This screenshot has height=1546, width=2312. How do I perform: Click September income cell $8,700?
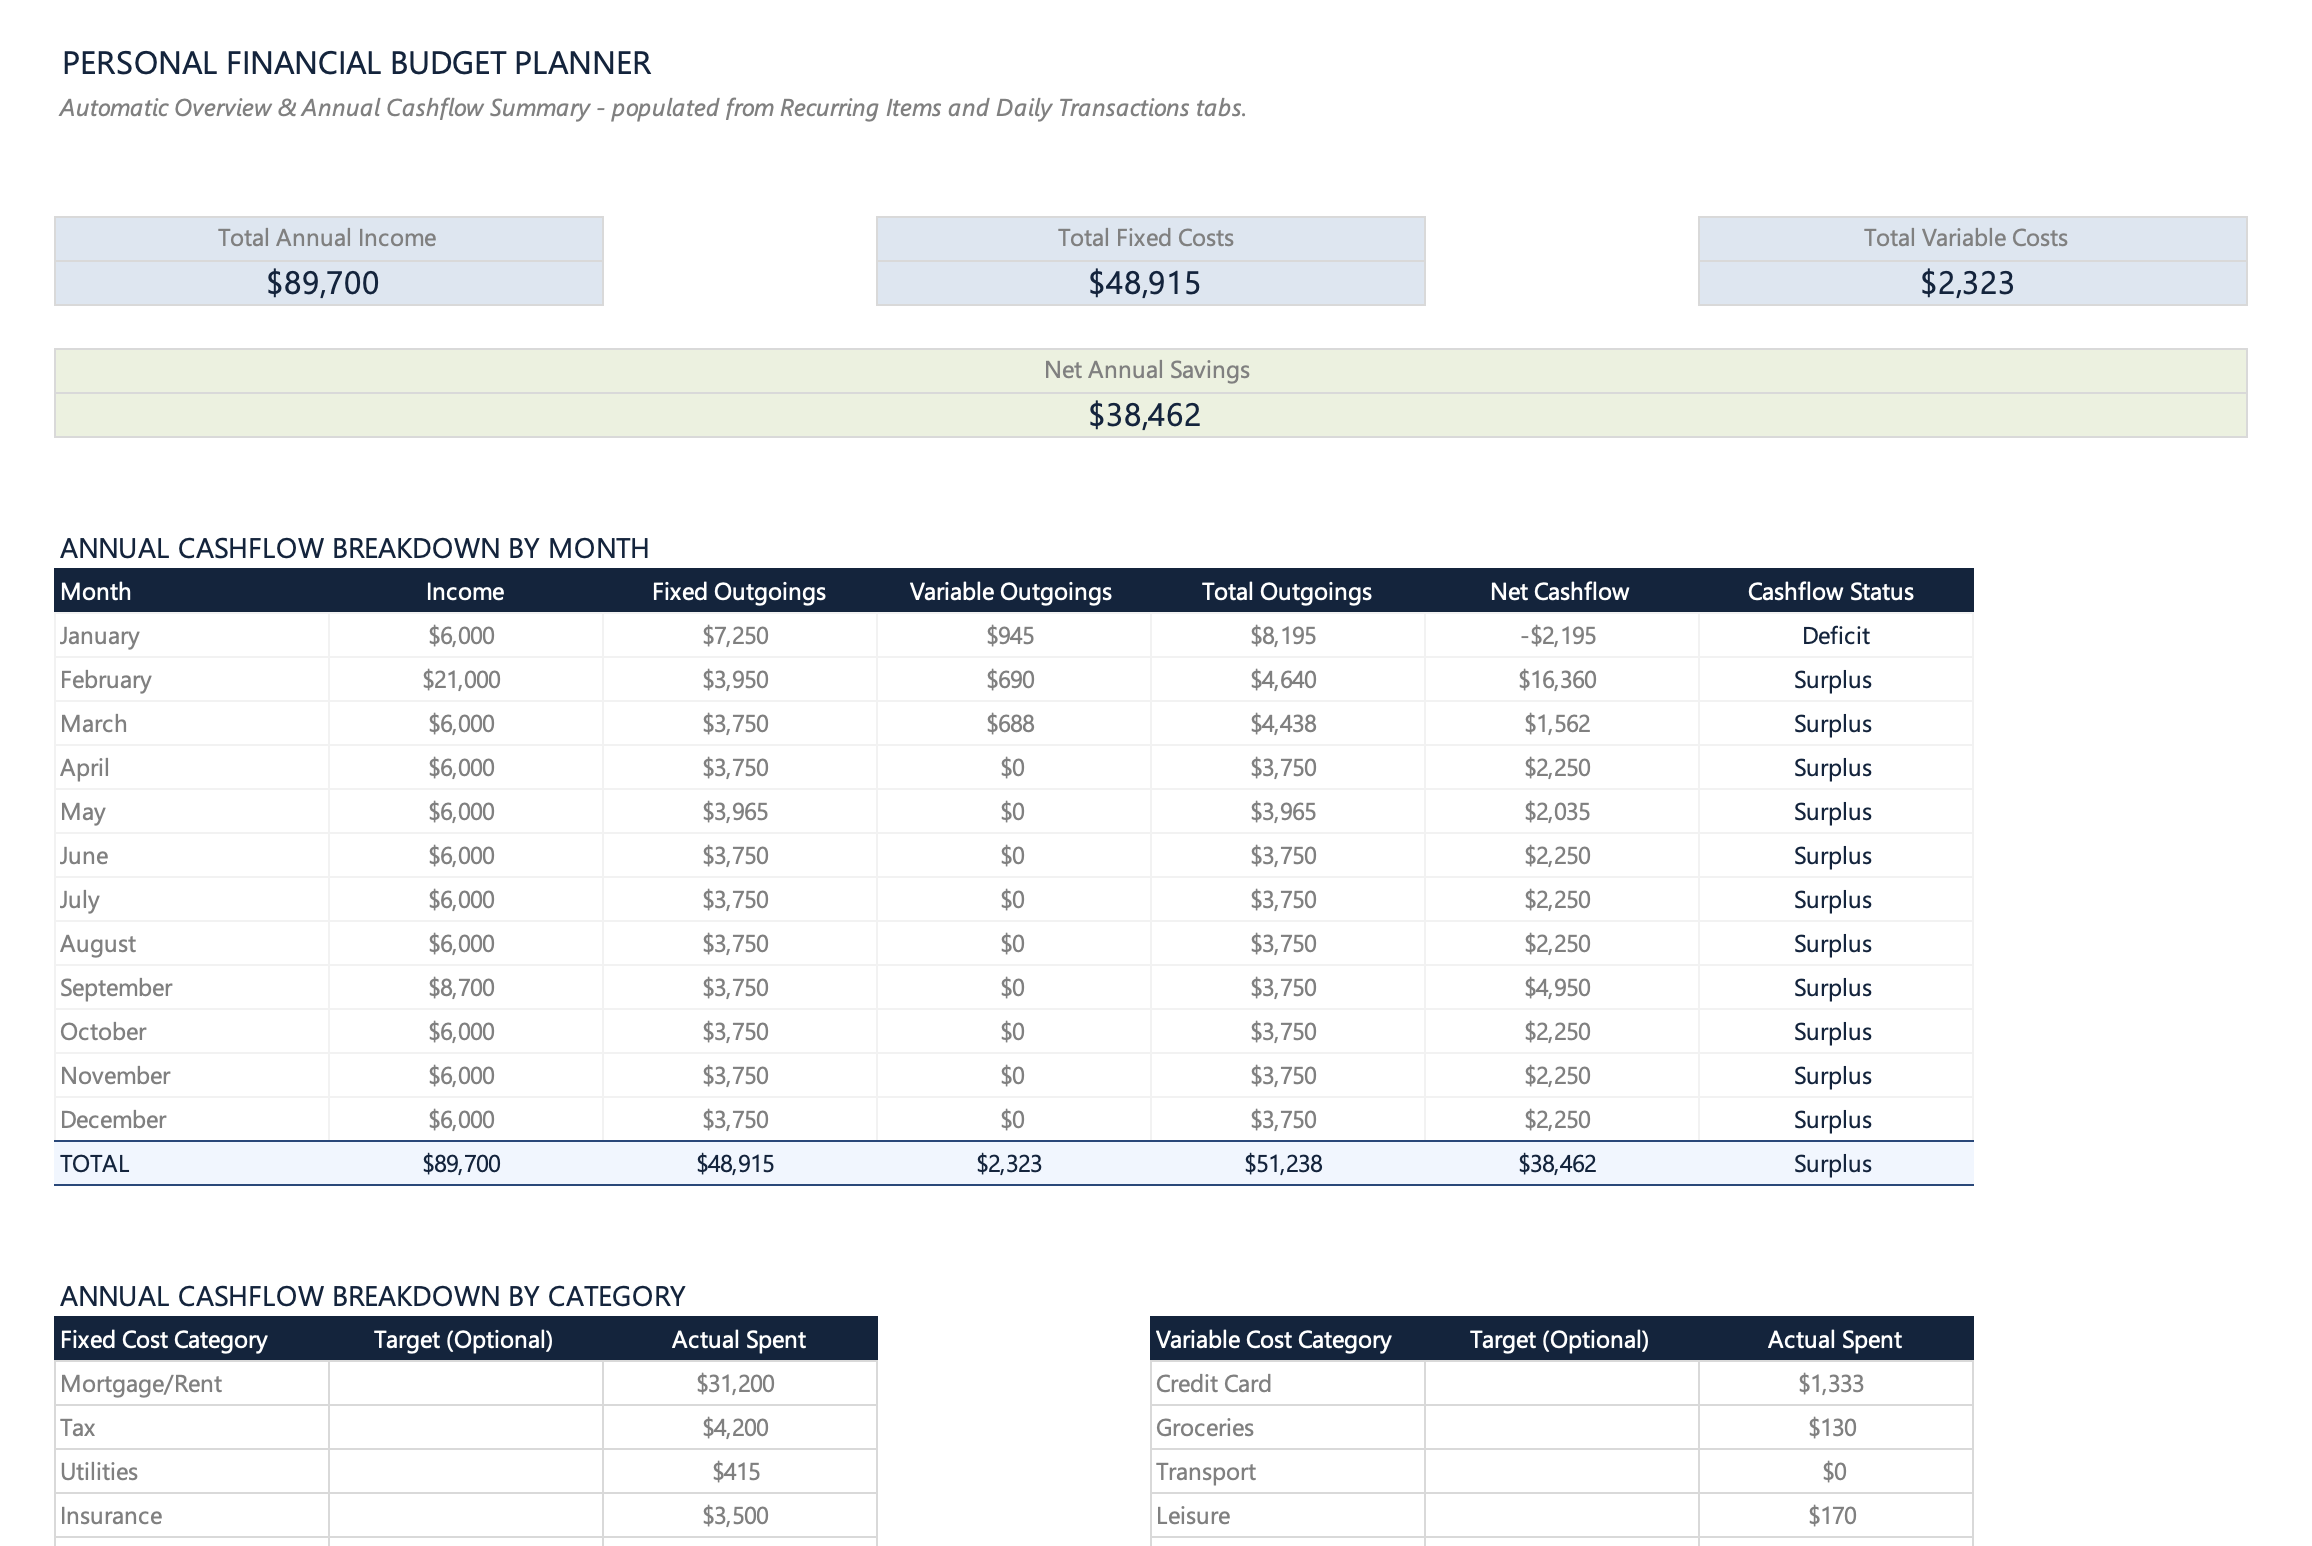466,988
